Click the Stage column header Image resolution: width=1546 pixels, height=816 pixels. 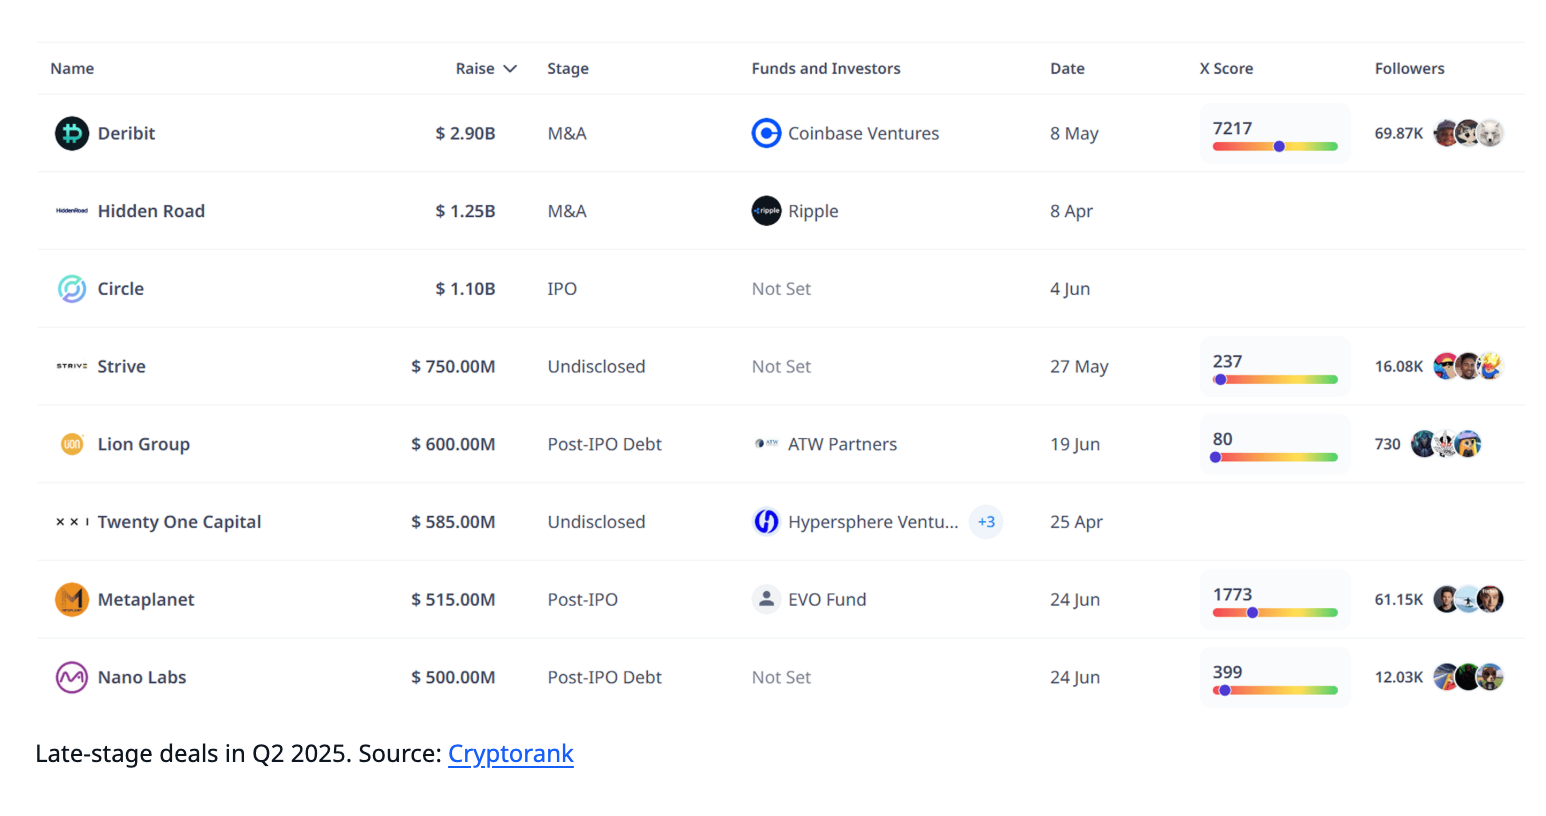tap(568, 69)
